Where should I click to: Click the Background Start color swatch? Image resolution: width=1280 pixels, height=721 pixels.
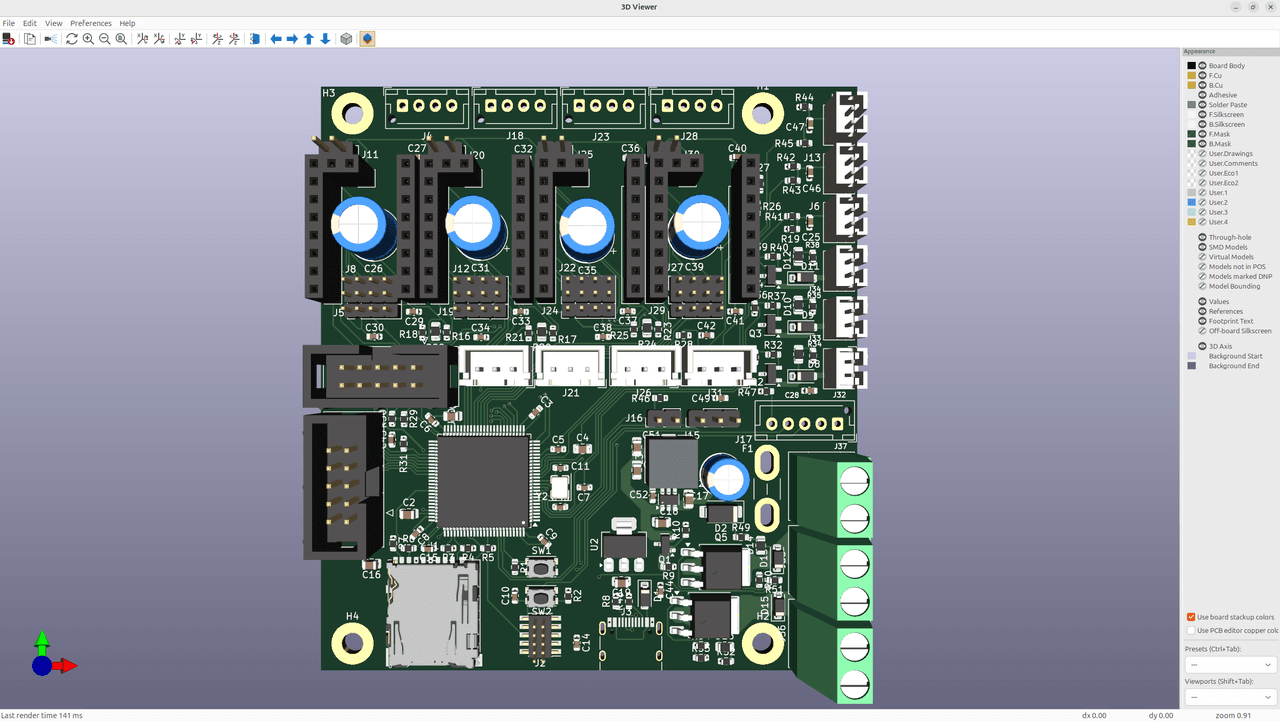[x=1191, y=356]
